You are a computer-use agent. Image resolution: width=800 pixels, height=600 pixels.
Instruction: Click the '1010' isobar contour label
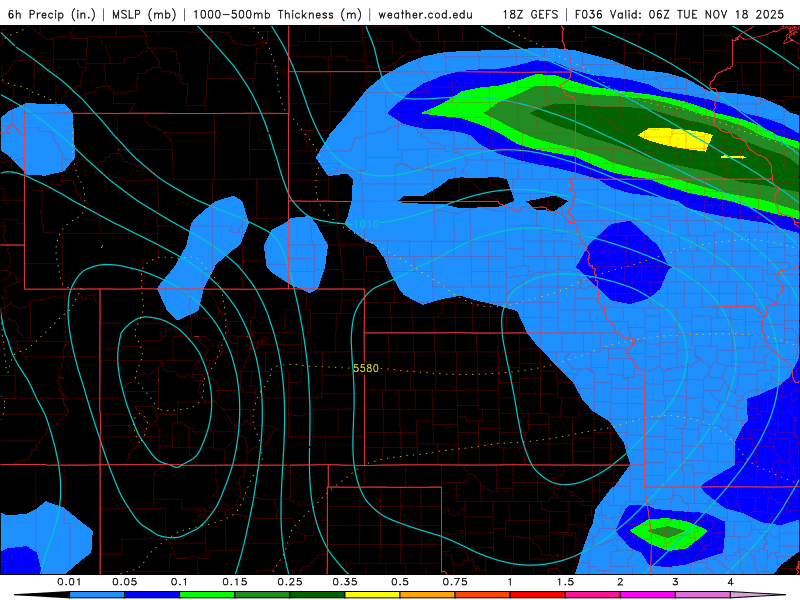366,224
